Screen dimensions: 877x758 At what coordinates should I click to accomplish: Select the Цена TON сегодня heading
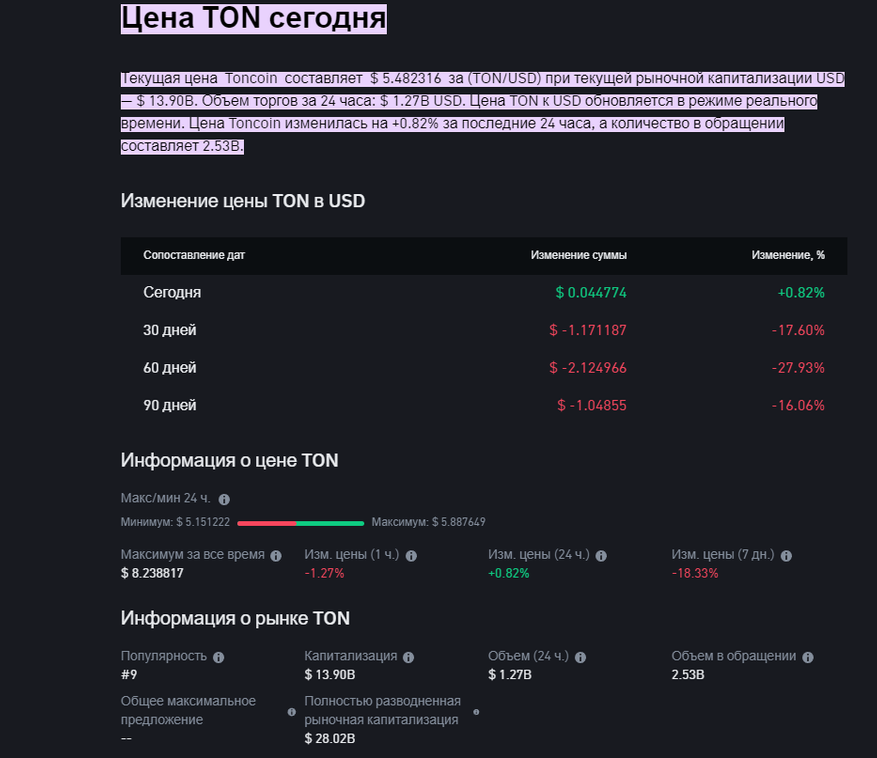click(x=253, y=18)
